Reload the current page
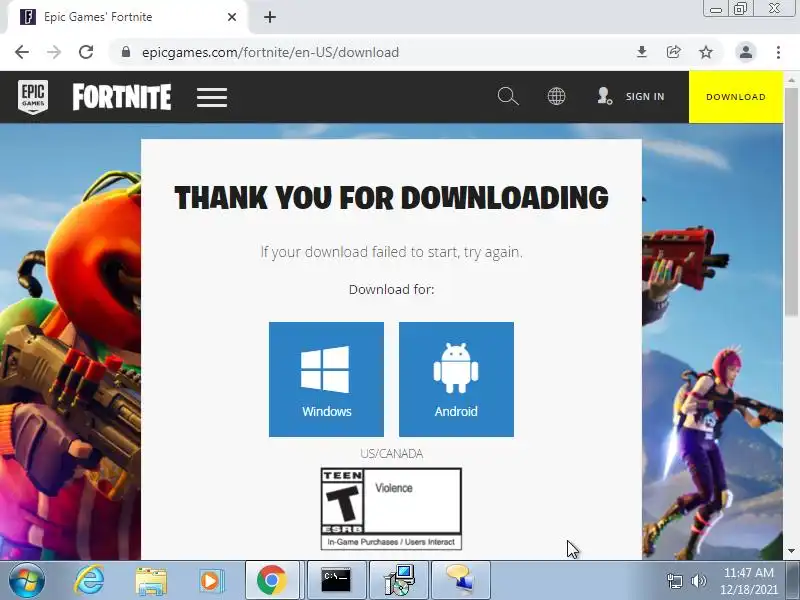 click(x=86, y=52)
